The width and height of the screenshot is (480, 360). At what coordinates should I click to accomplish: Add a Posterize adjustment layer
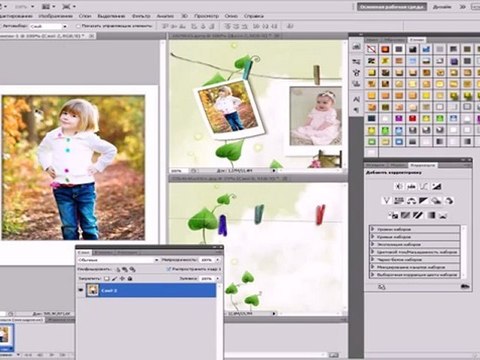pyautogui.click(x=406, y=215)
